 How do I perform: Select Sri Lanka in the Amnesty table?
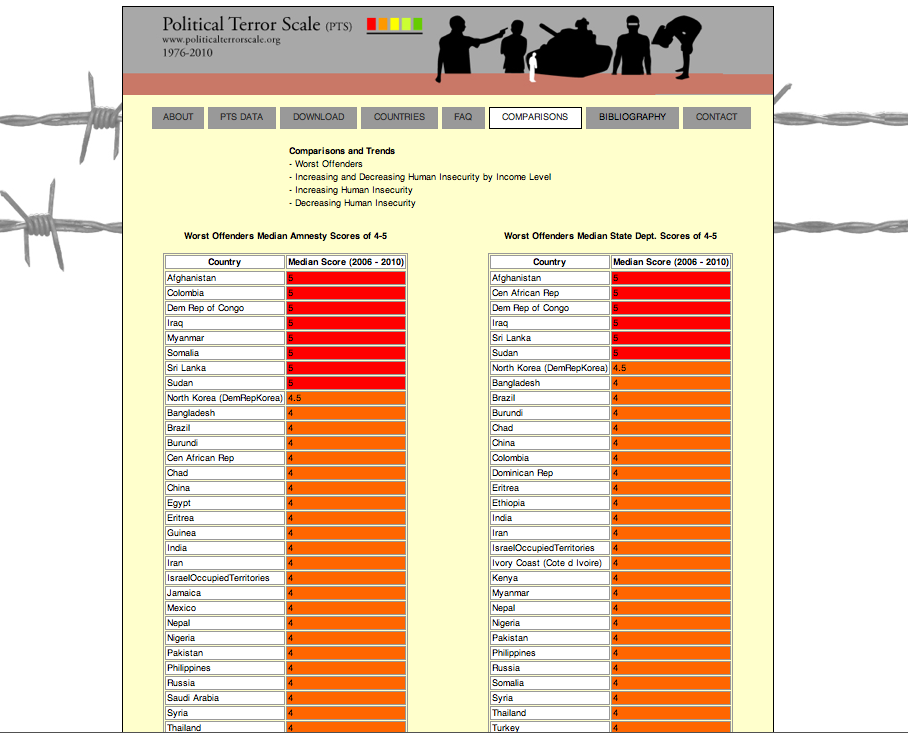[225, 368]
